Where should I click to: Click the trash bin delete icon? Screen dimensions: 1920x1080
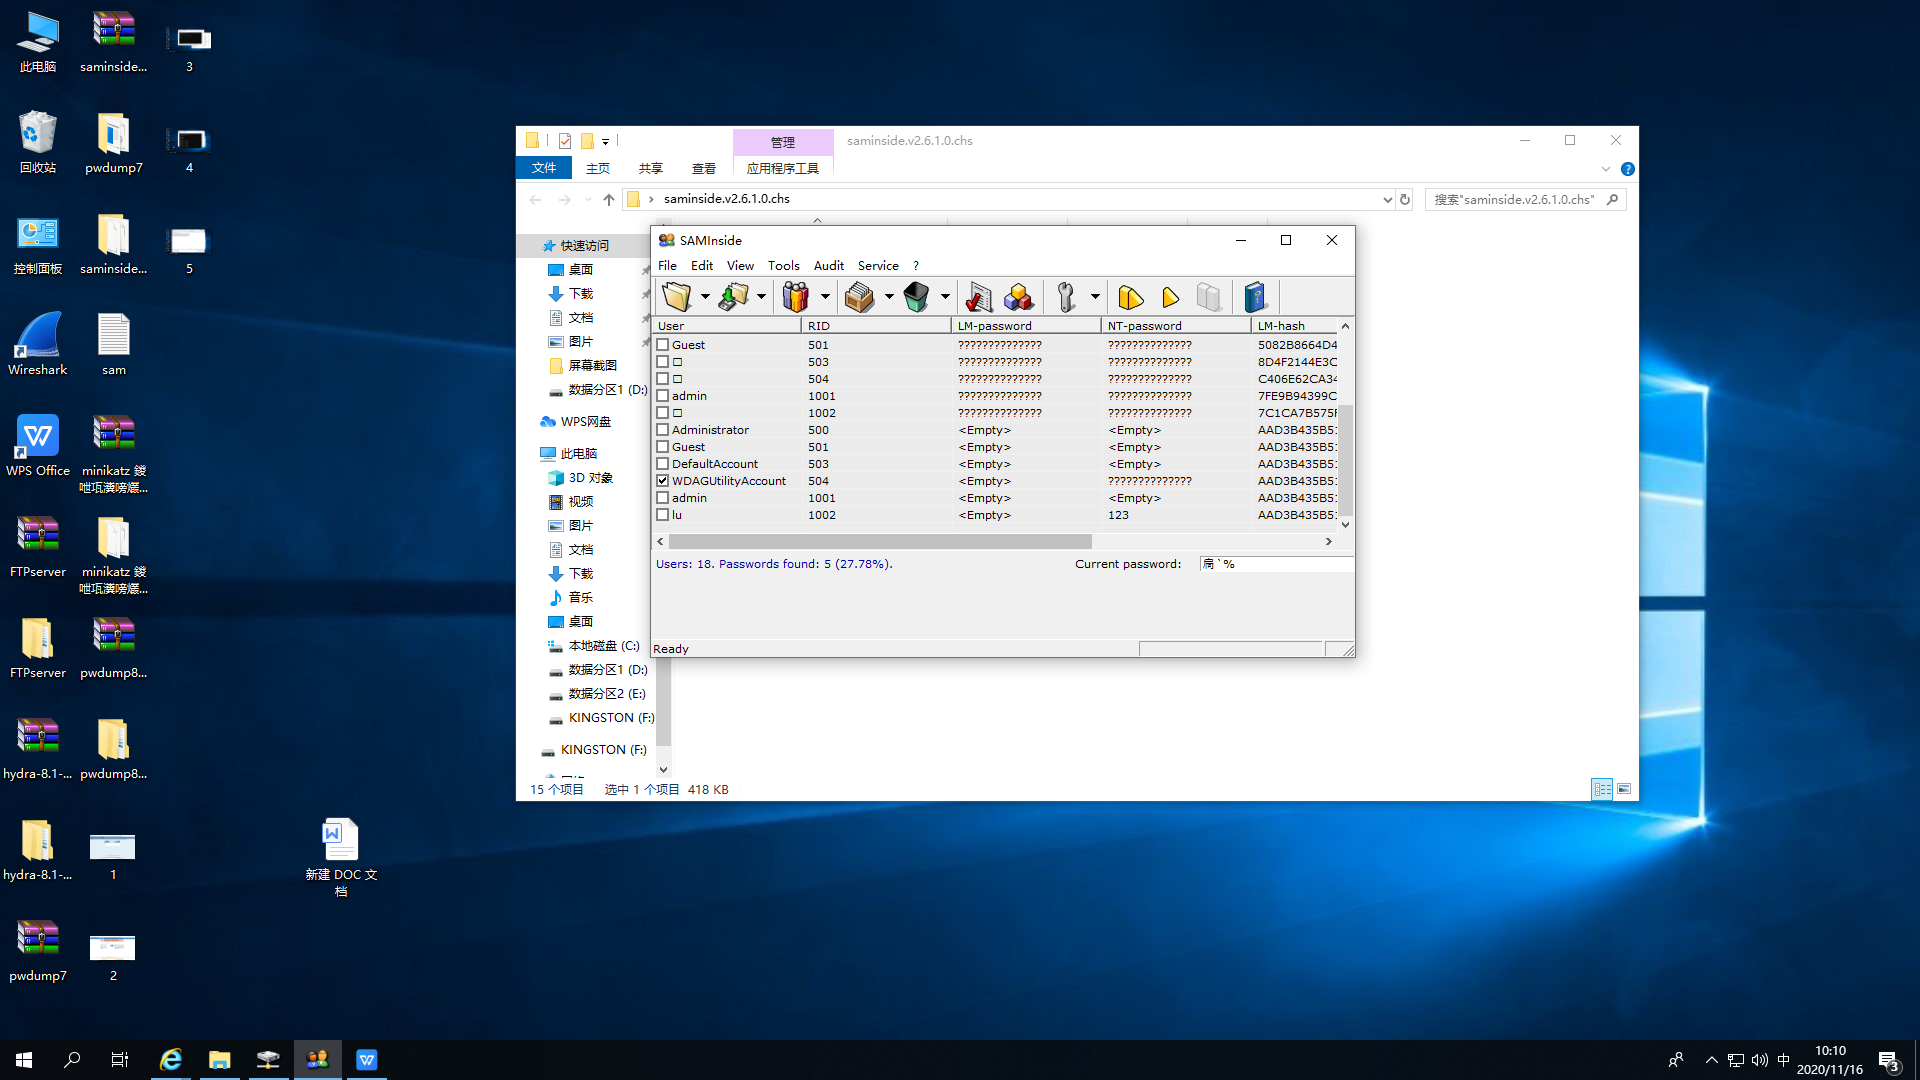(916, 297)
